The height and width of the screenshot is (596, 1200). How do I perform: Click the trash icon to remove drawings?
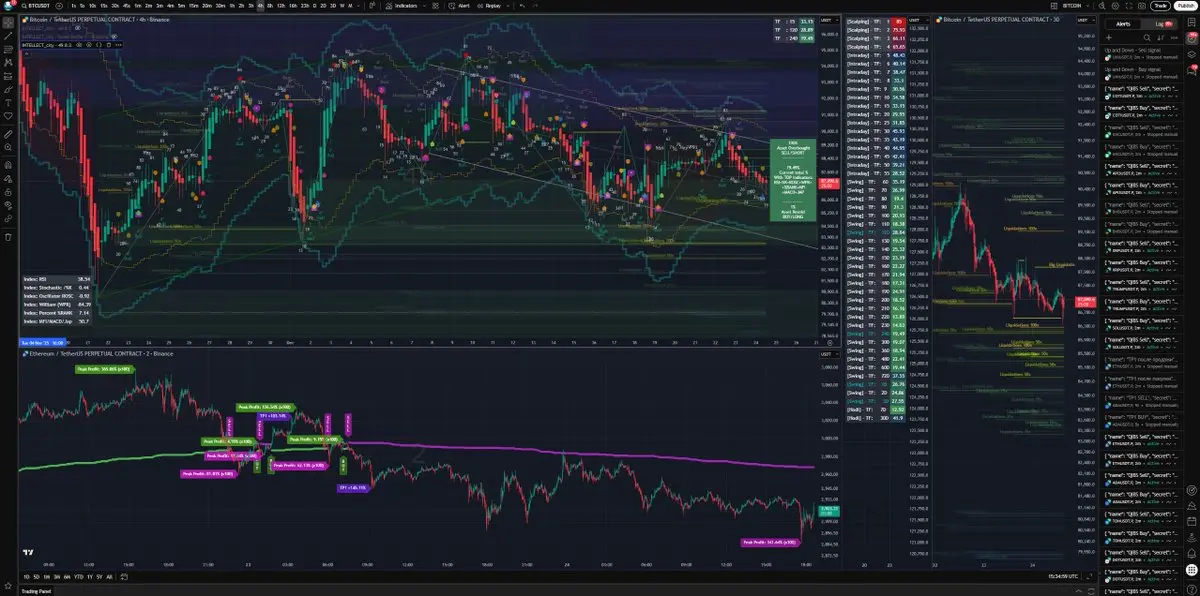pyautogui.click(x=8, y=237)
